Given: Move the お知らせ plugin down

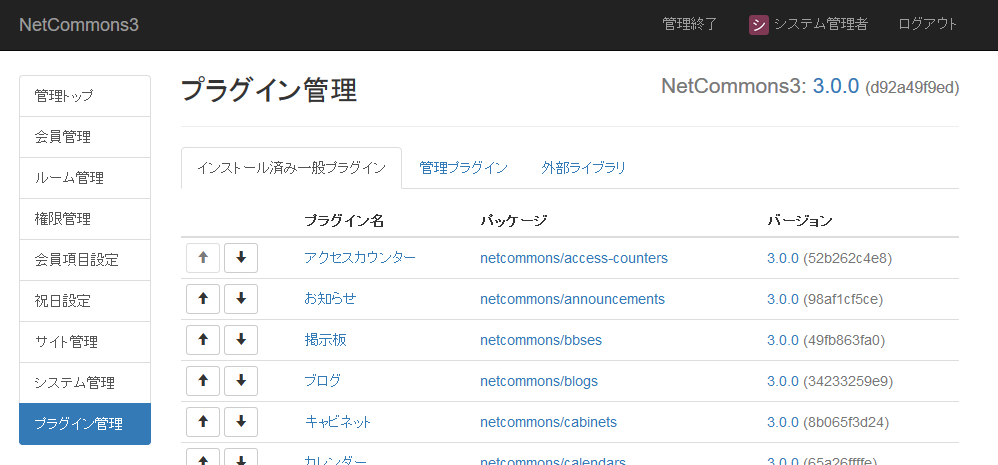Looking at the screenshot, I should (x=241, y=299).
